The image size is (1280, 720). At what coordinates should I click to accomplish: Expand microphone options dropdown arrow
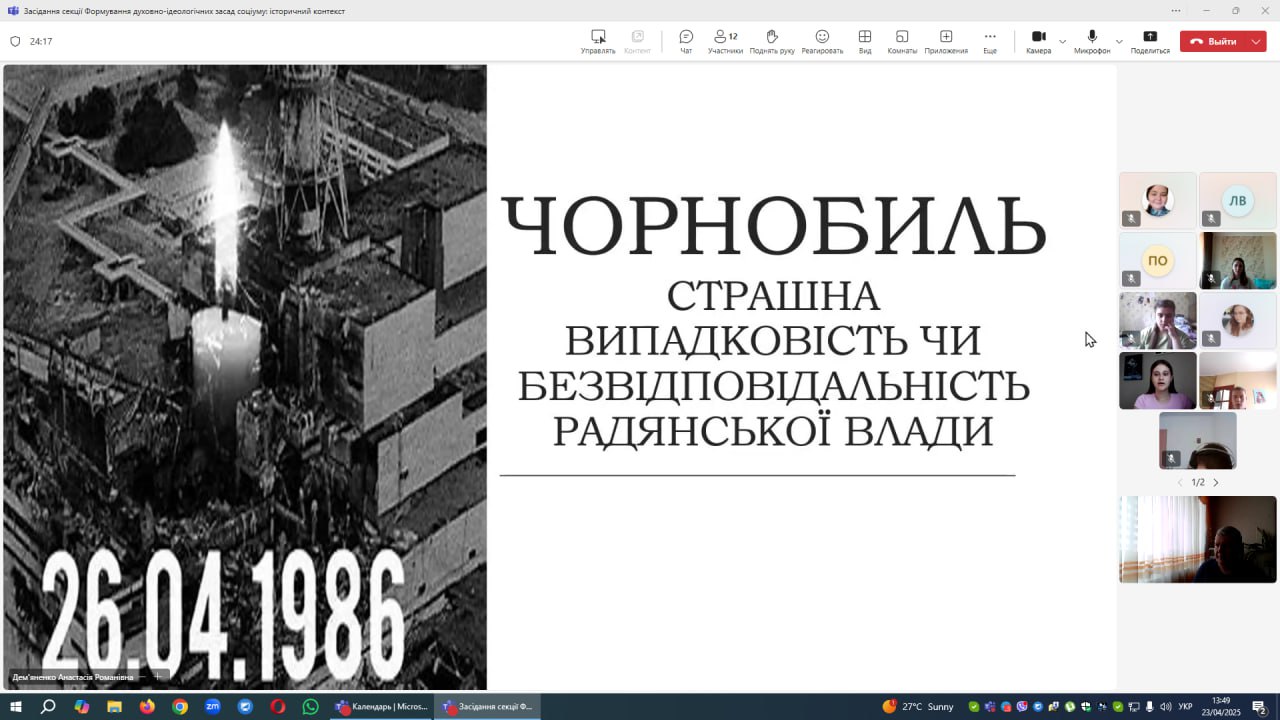[1119, 42]
